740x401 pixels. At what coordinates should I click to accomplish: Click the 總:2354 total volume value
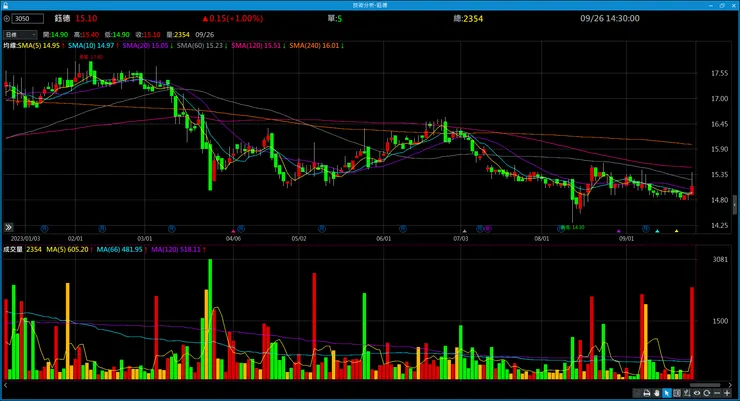468,18
